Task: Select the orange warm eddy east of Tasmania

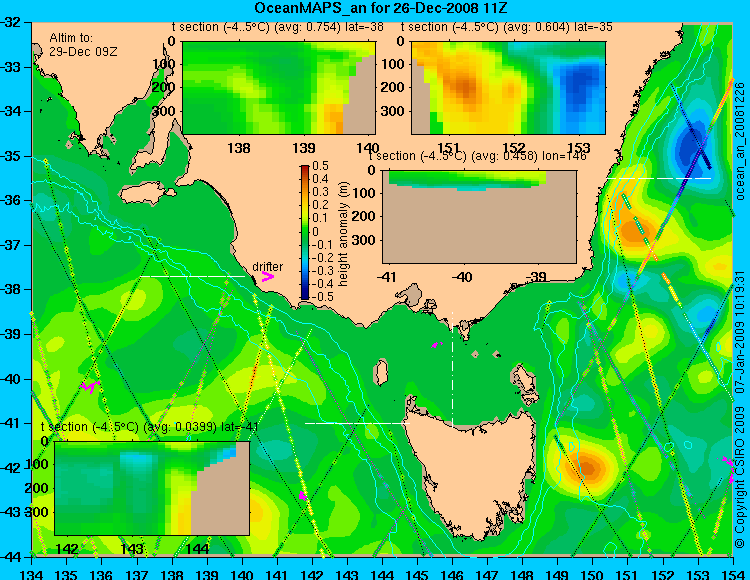Action: pos(587,466)
